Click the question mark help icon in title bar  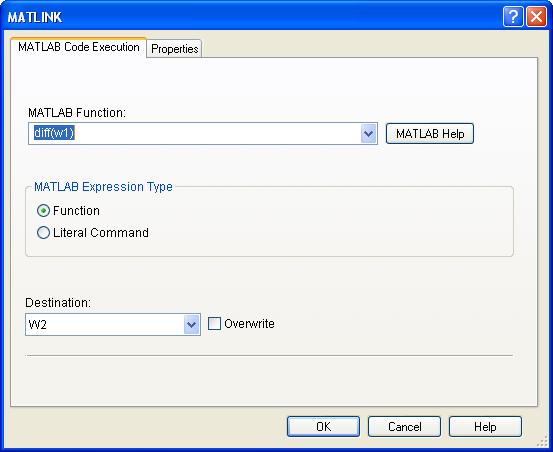[x=513, y=17]
